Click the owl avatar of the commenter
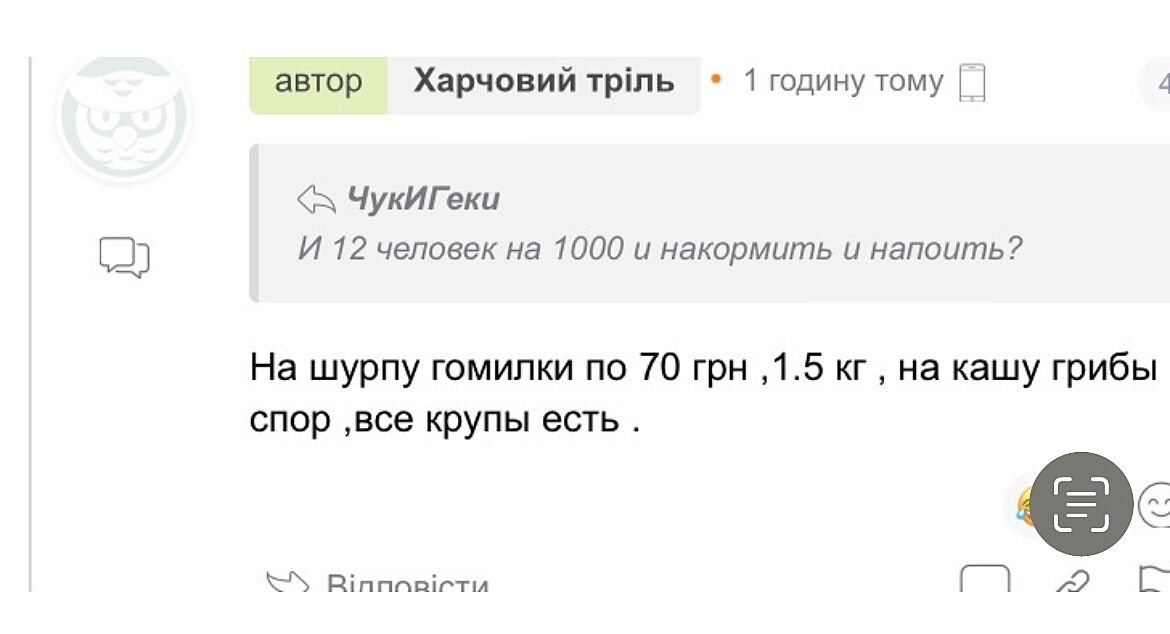 click(123, 117)
